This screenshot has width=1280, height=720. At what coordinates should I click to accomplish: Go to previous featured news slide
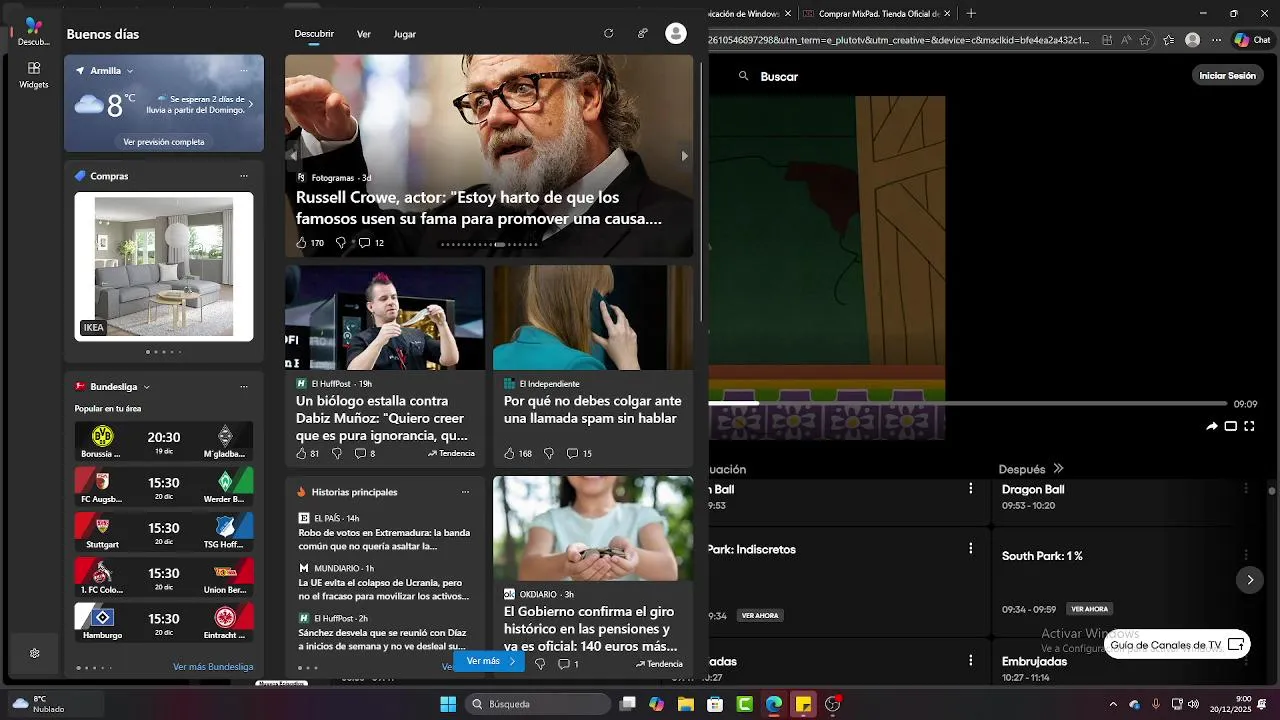click(x=293, y=156)
